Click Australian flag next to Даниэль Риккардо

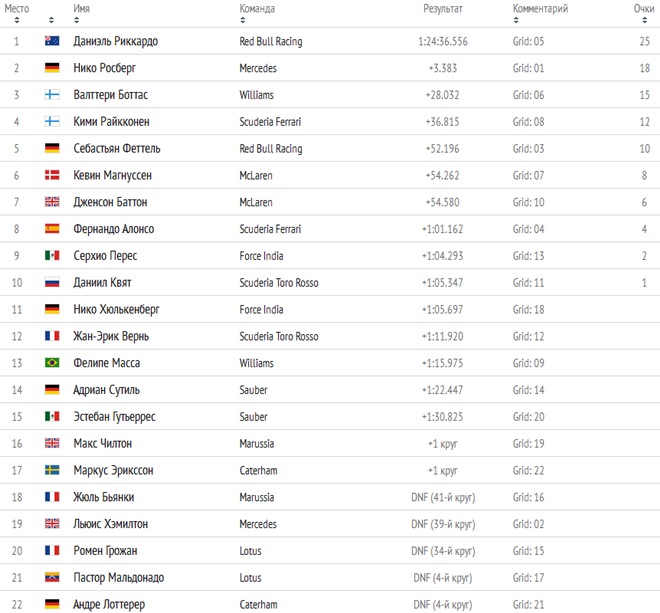(52, 41)
